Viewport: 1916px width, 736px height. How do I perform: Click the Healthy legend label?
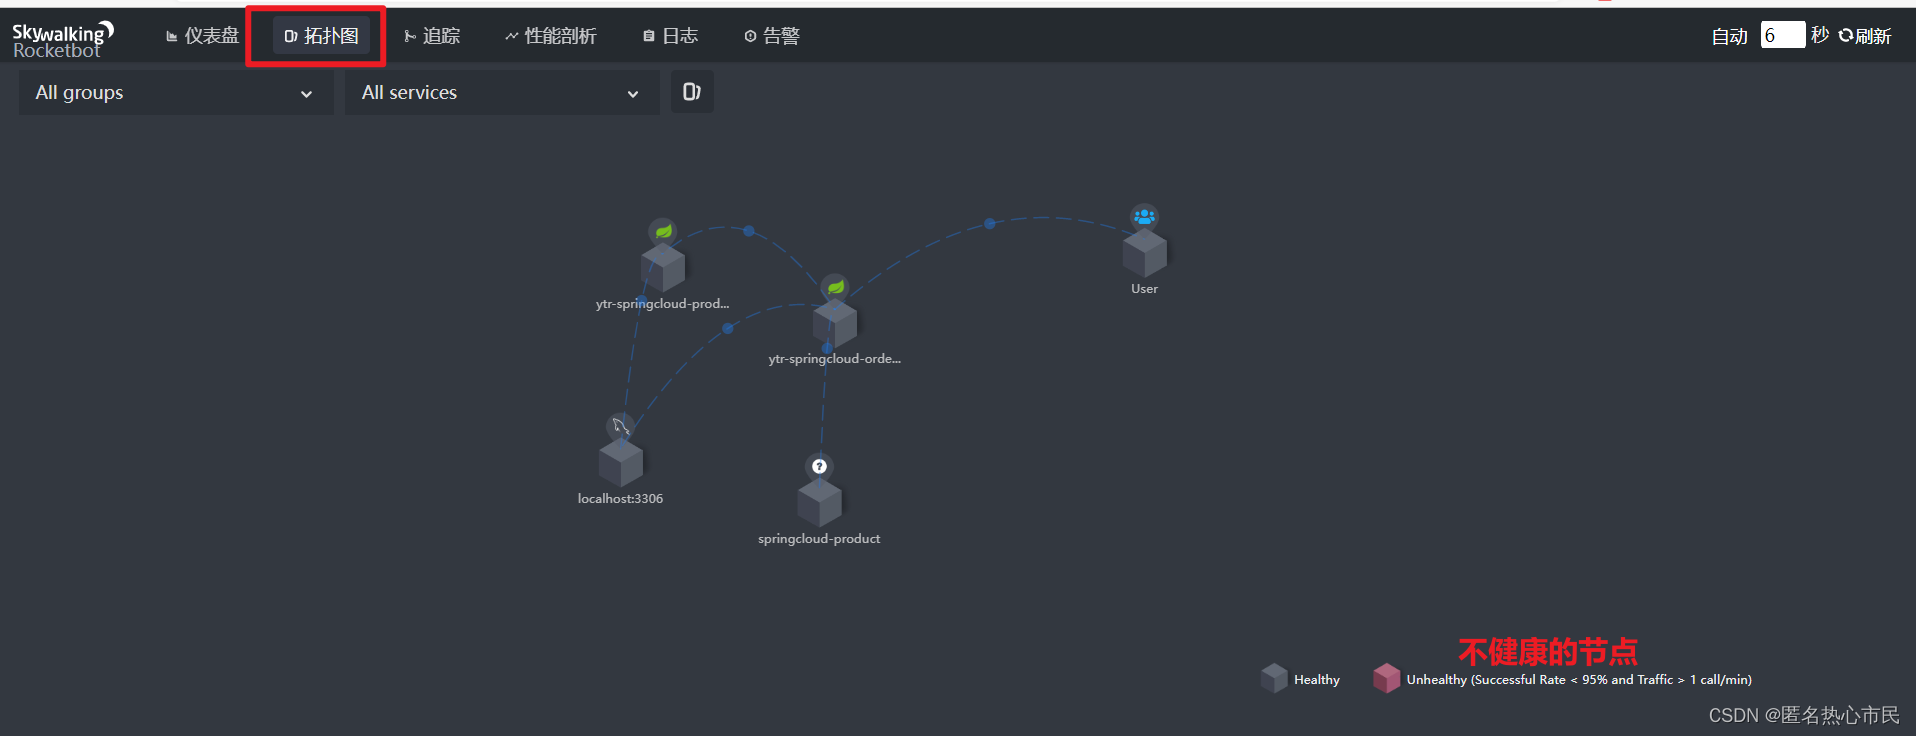(1317, 680)
